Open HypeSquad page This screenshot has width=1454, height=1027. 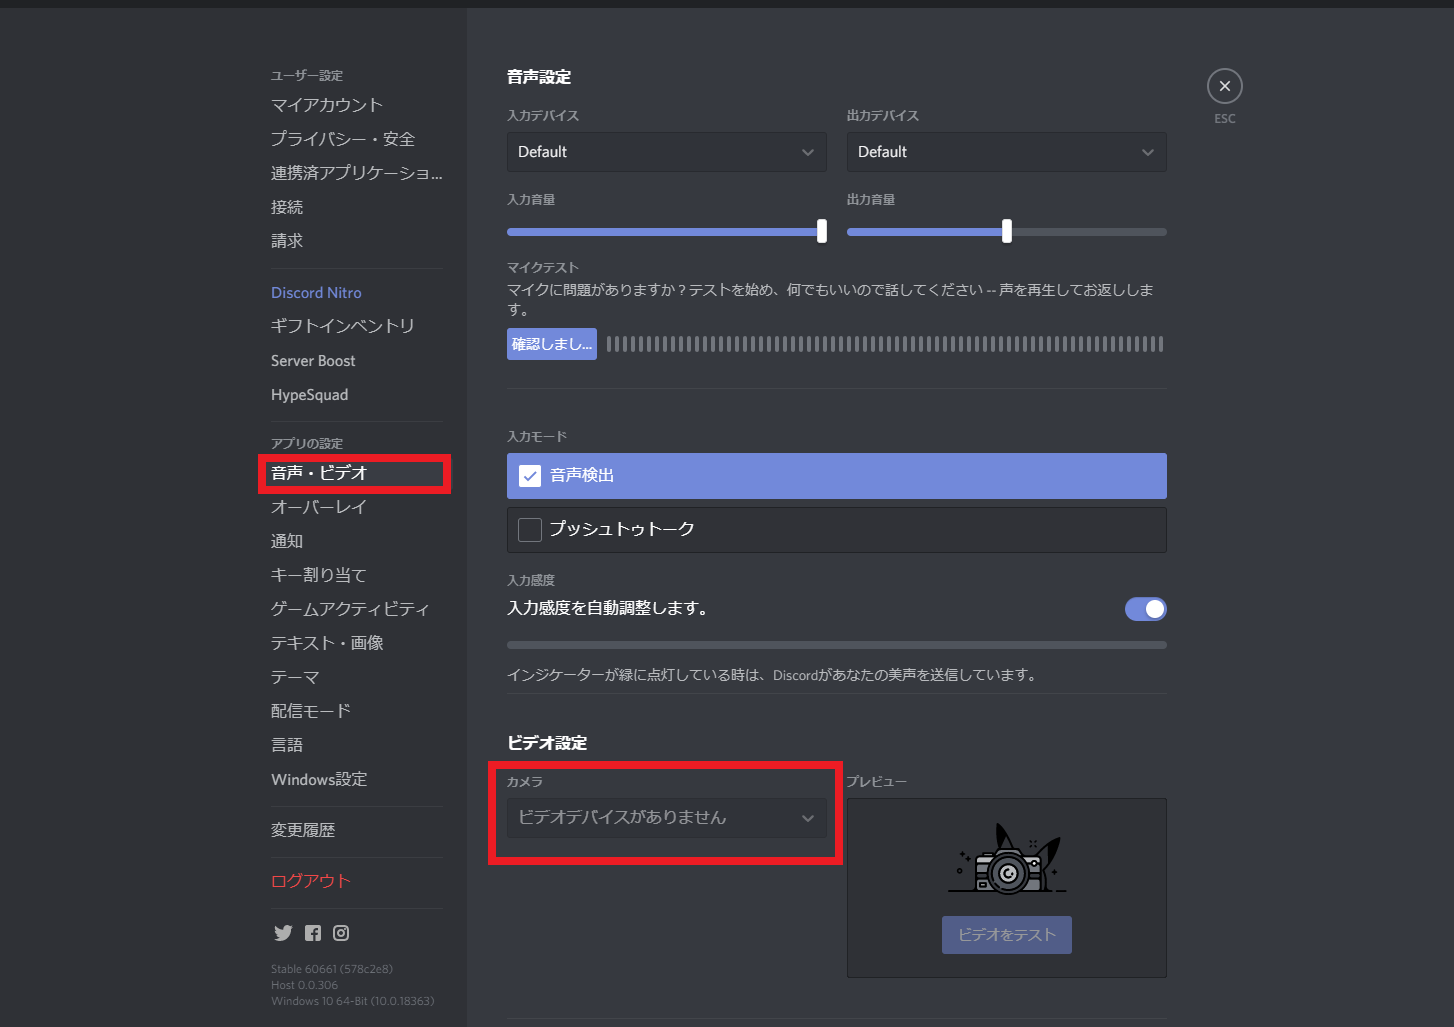[310, 395]
